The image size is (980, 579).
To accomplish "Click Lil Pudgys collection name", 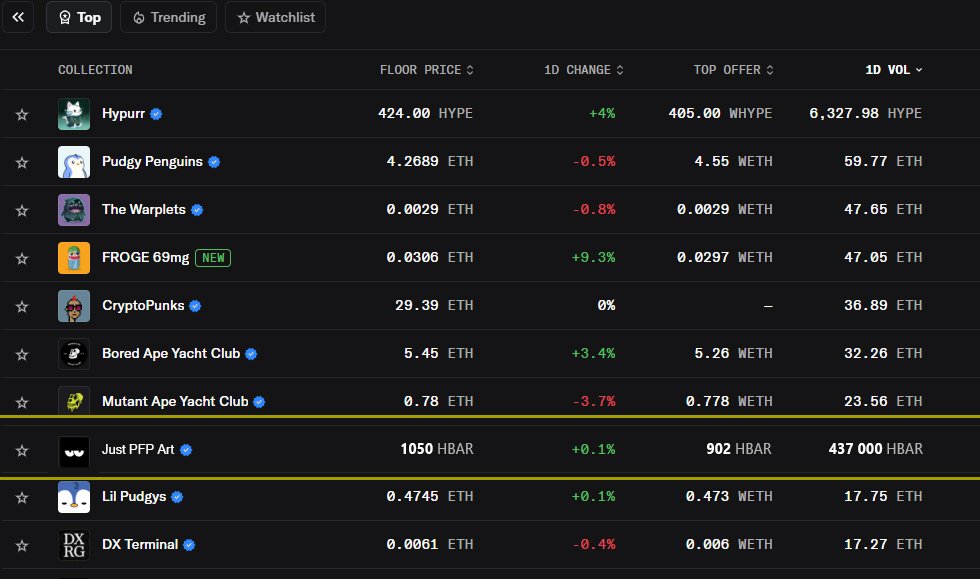I will (x=134, y=497).
